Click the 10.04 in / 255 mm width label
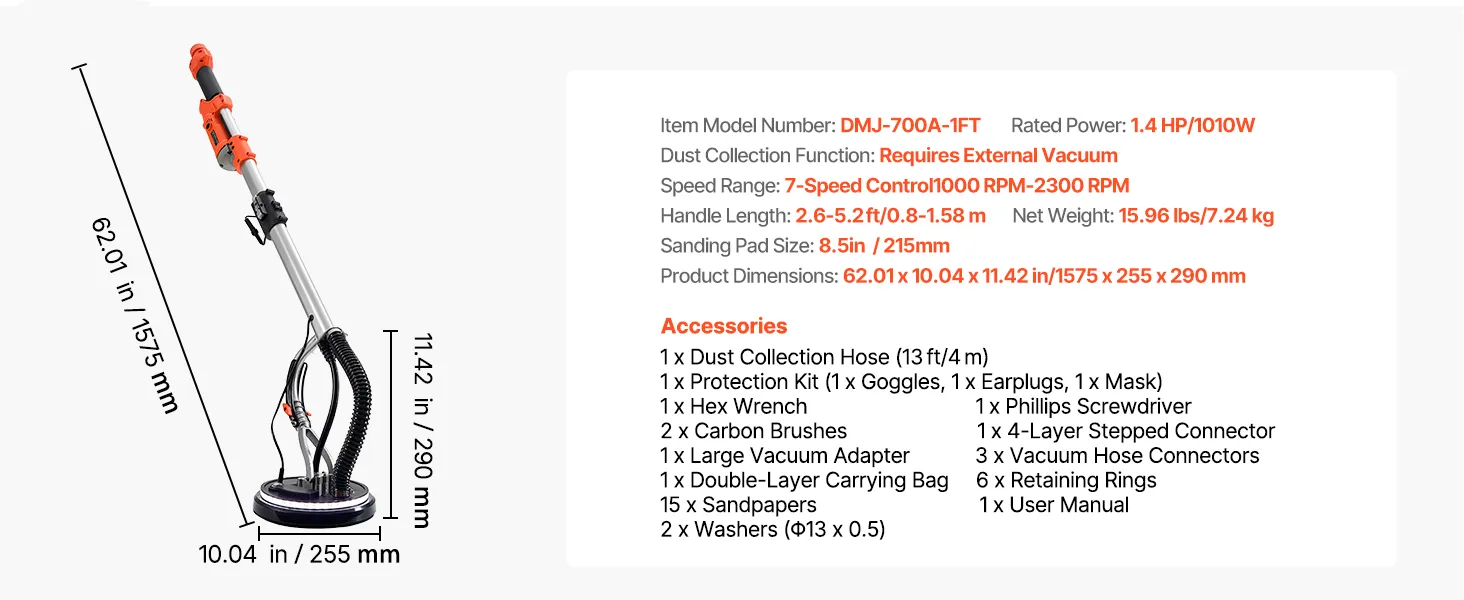The width and height of the screenshot is (1464, 600). [x=299, y=554]
